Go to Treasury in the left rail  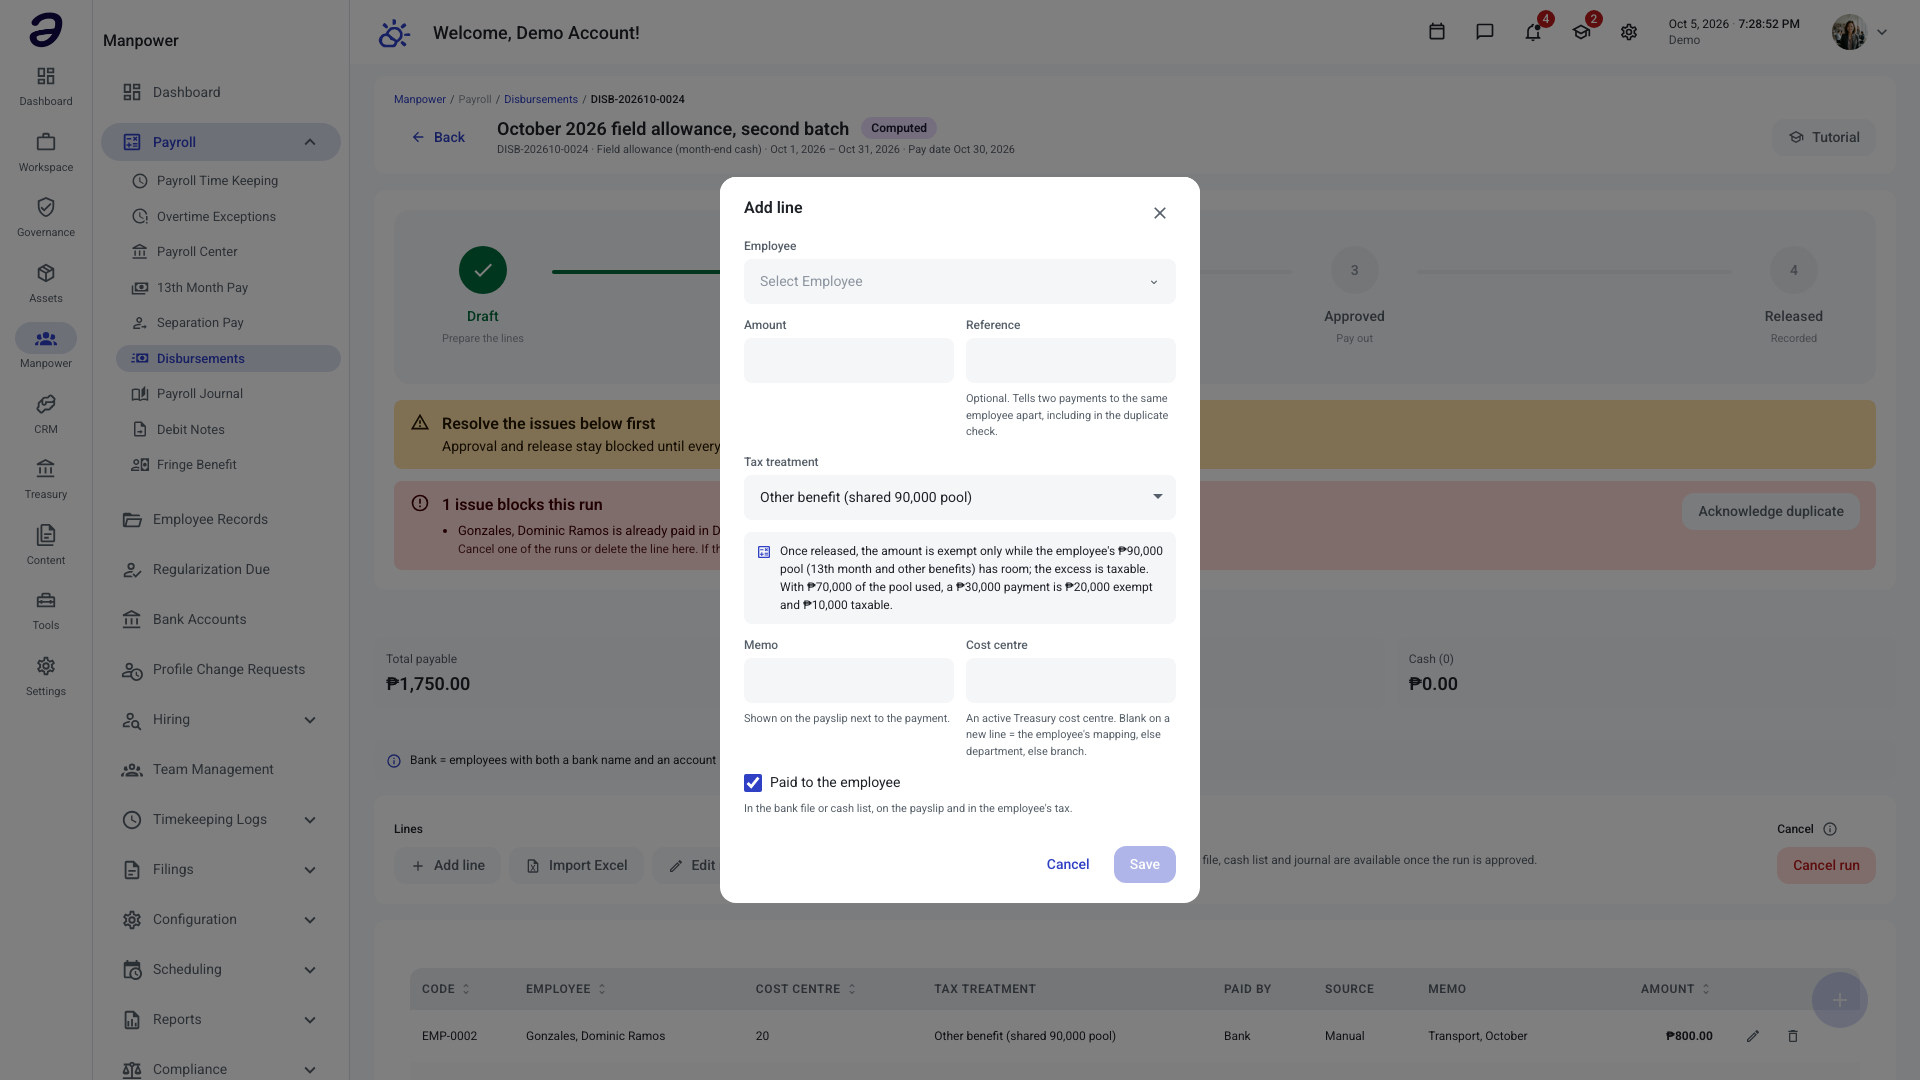tap(46, 479)
